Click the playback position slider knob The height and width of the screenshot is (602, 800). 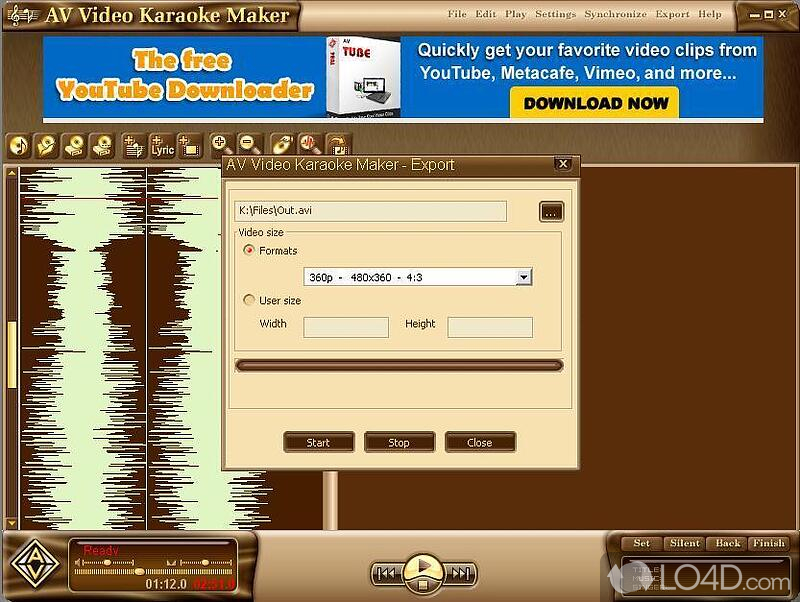point(139,571)
